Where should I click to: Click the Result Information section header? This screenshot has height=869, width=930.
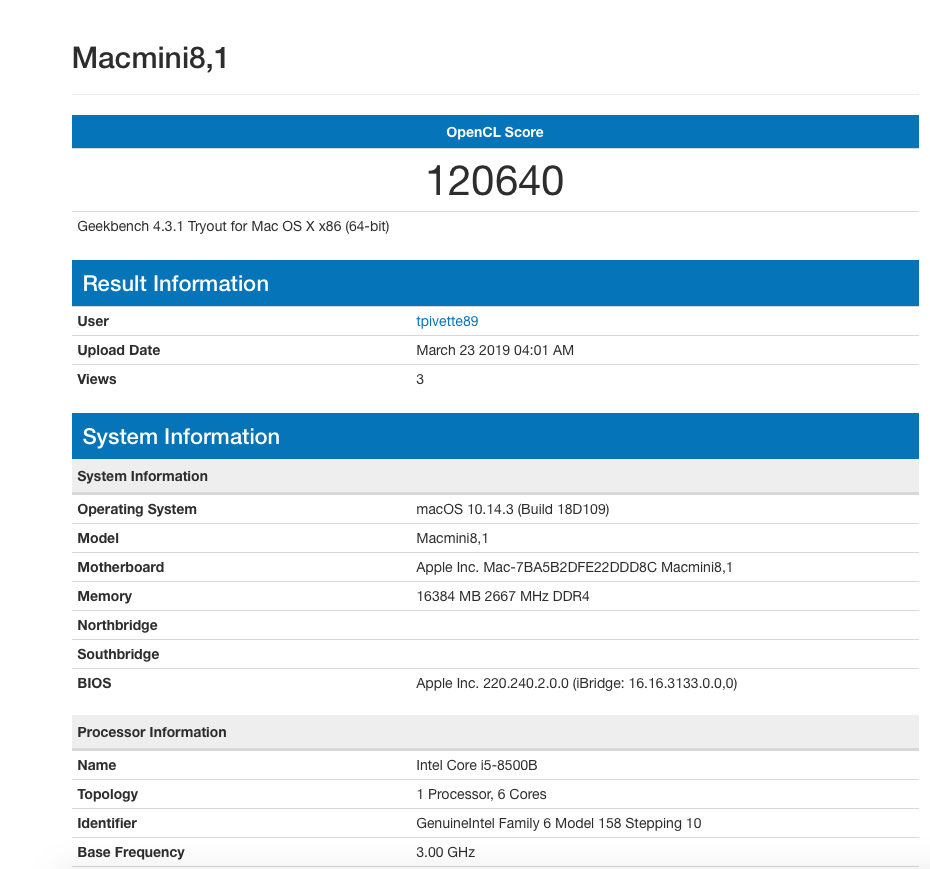click(x=495, y=283)
